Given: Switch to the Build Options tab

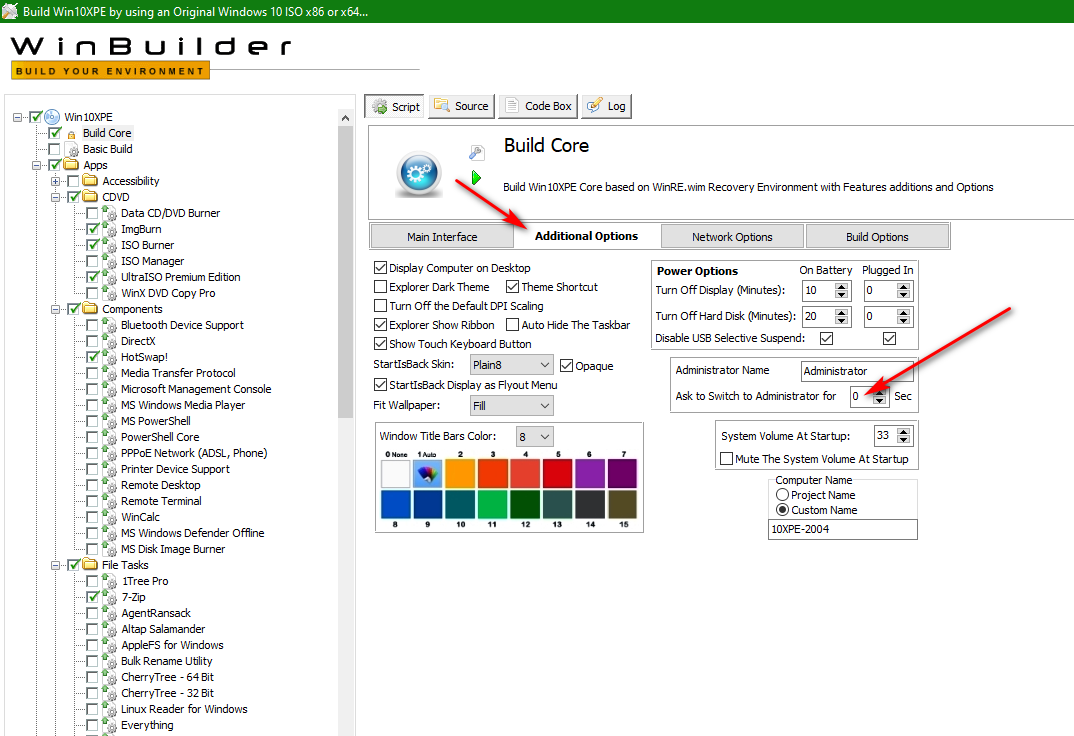Looking at the screenshot, I should 877,237.
